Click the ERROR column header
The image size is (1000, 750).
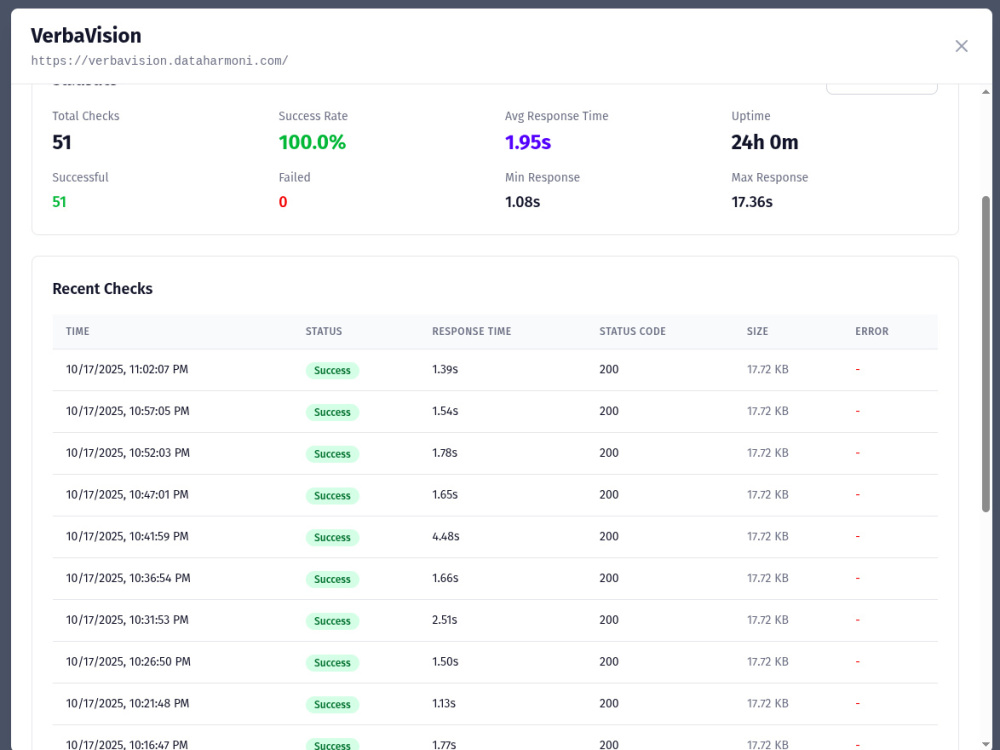click(871, 331)
